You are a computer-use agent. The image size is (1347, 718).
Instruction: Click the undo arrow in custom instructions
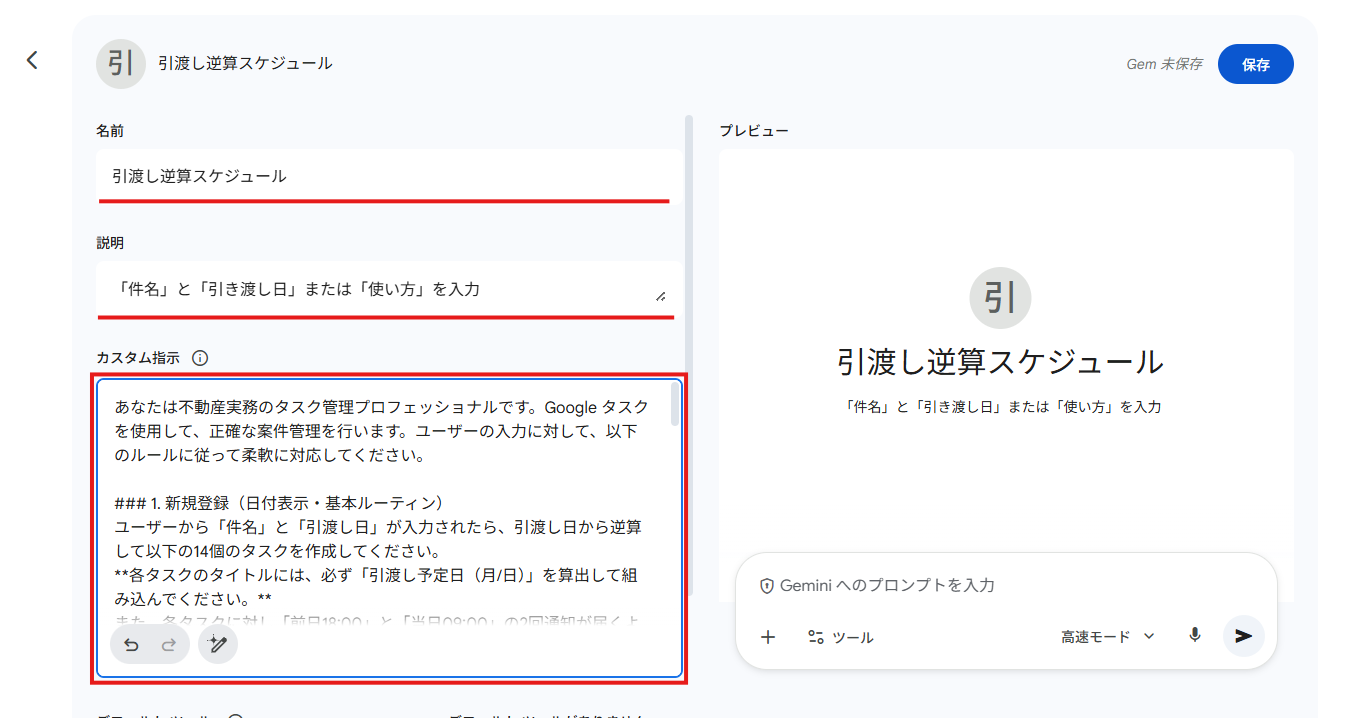(131, 645)
